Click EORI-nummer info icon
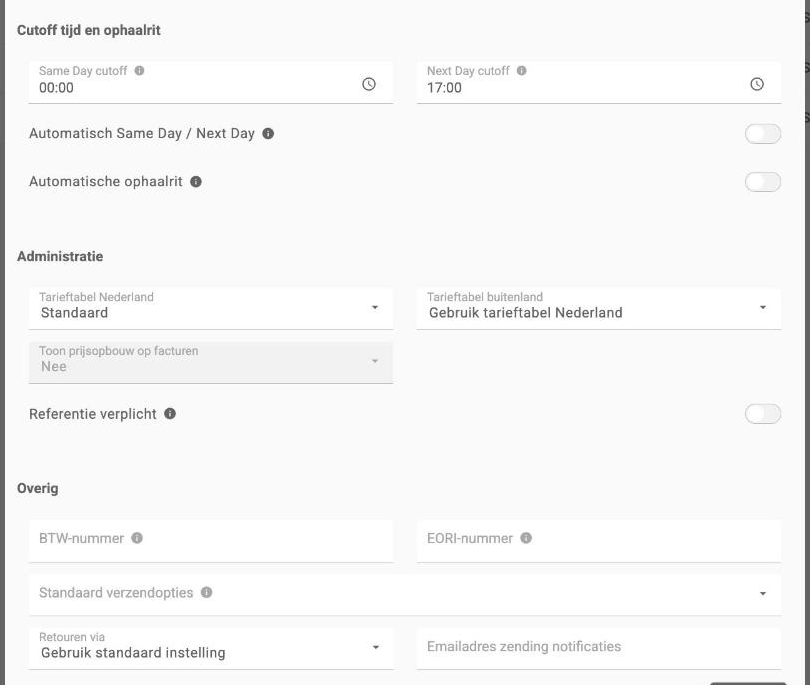The height and width of the screenshot is (685, 810). coord(526,538)
